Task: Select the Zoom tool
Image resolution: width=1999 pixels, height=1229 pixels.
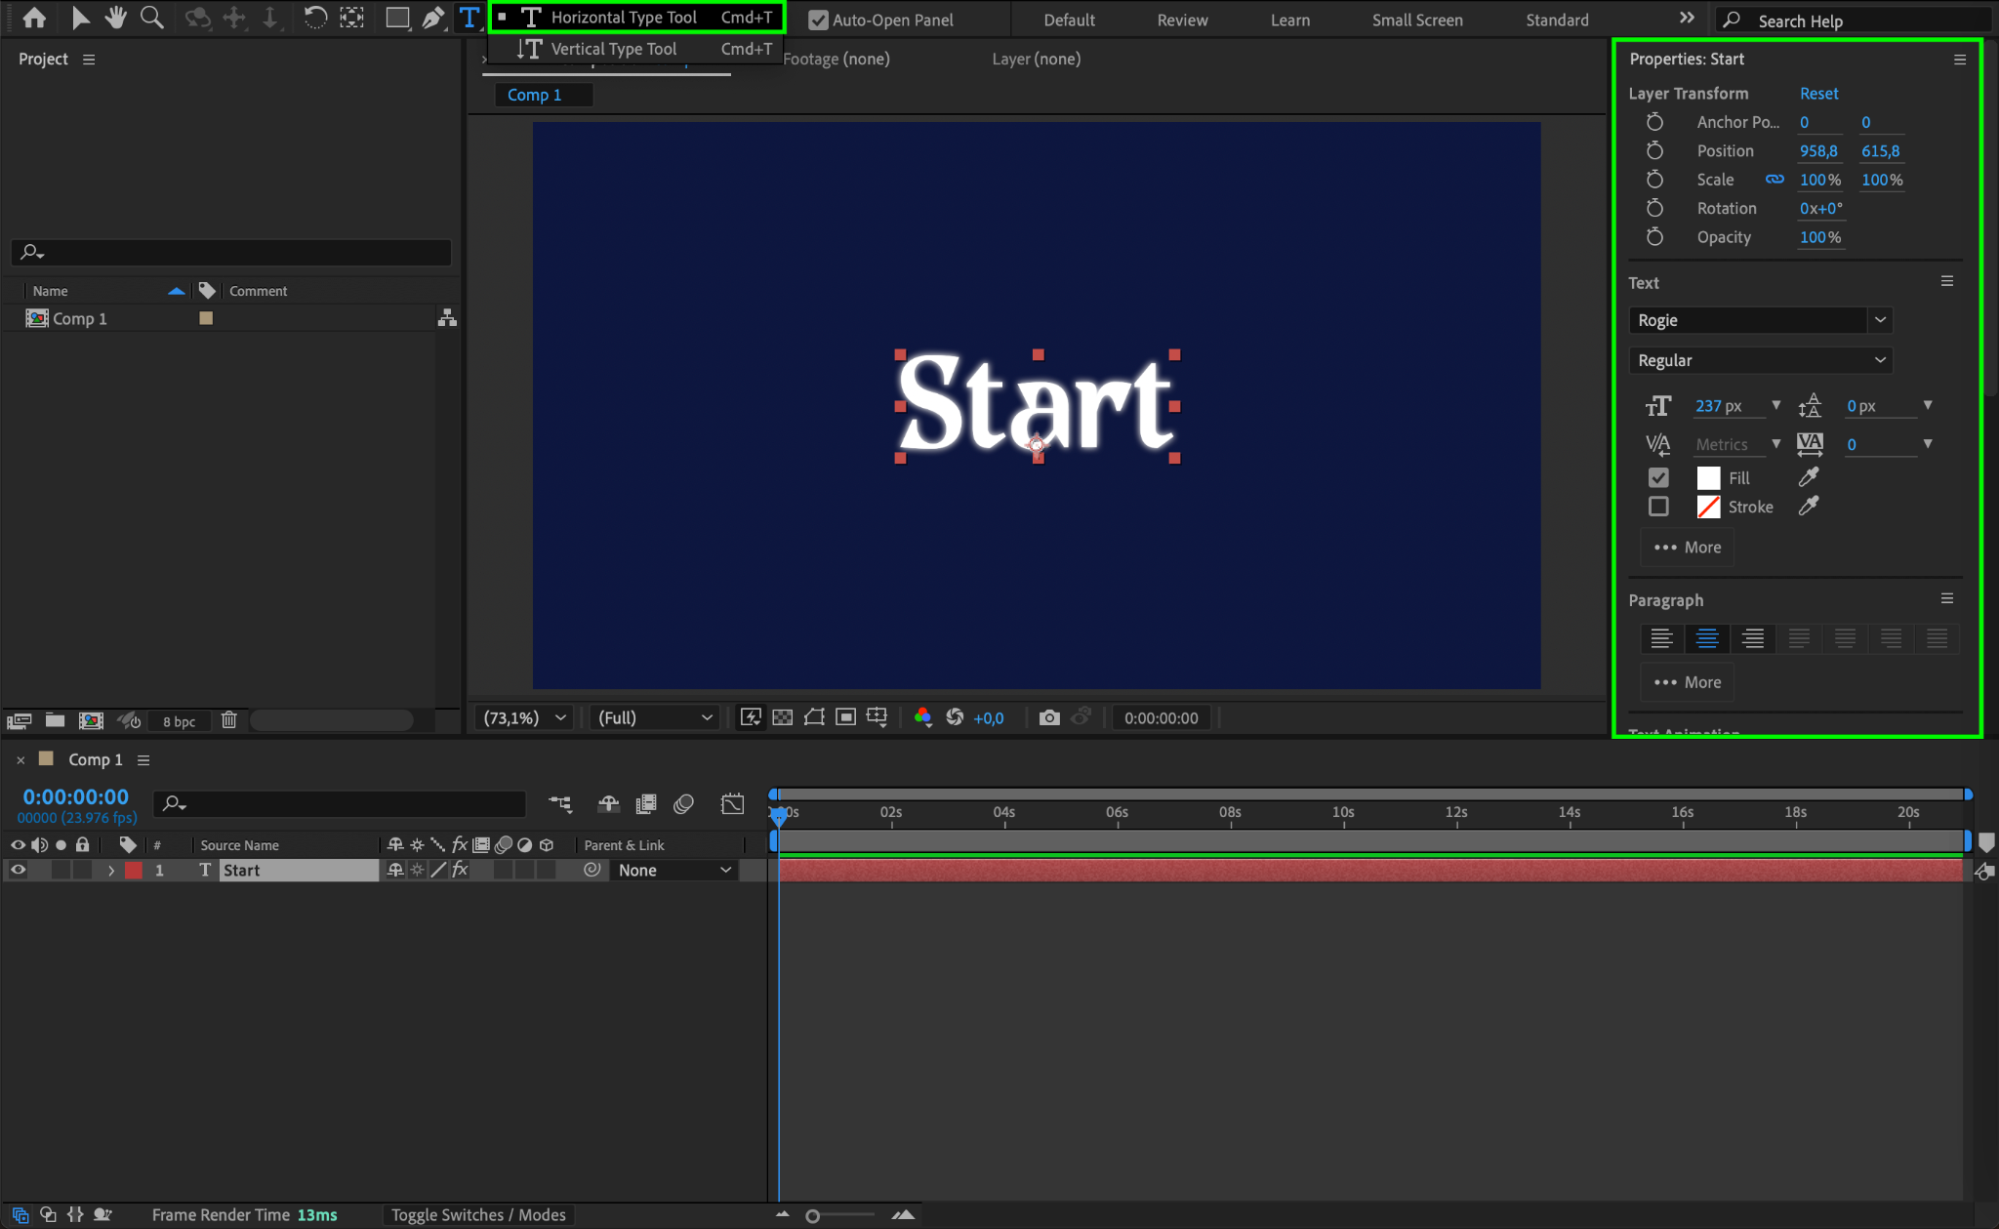Action: pos(152,18)
